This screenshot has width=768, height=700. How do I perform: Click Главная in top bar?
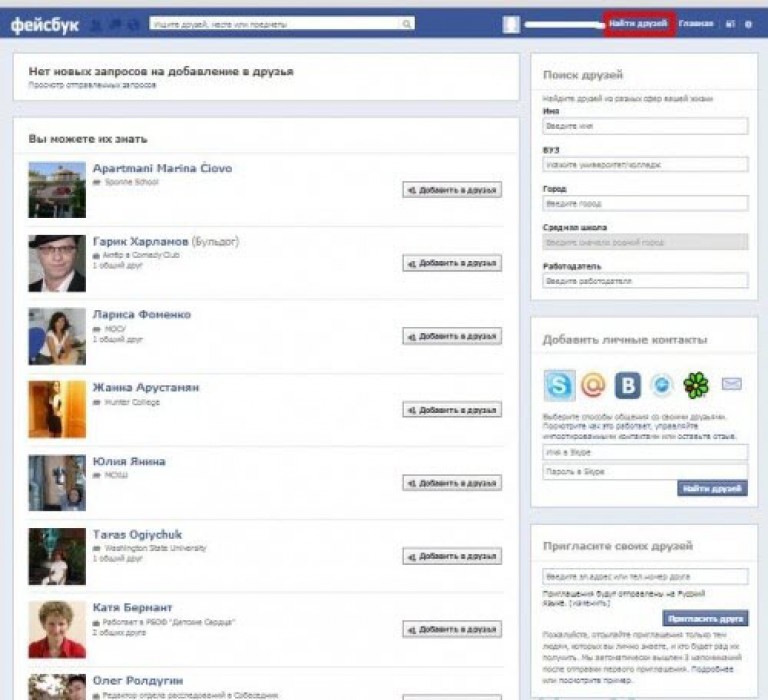(696, 24)
